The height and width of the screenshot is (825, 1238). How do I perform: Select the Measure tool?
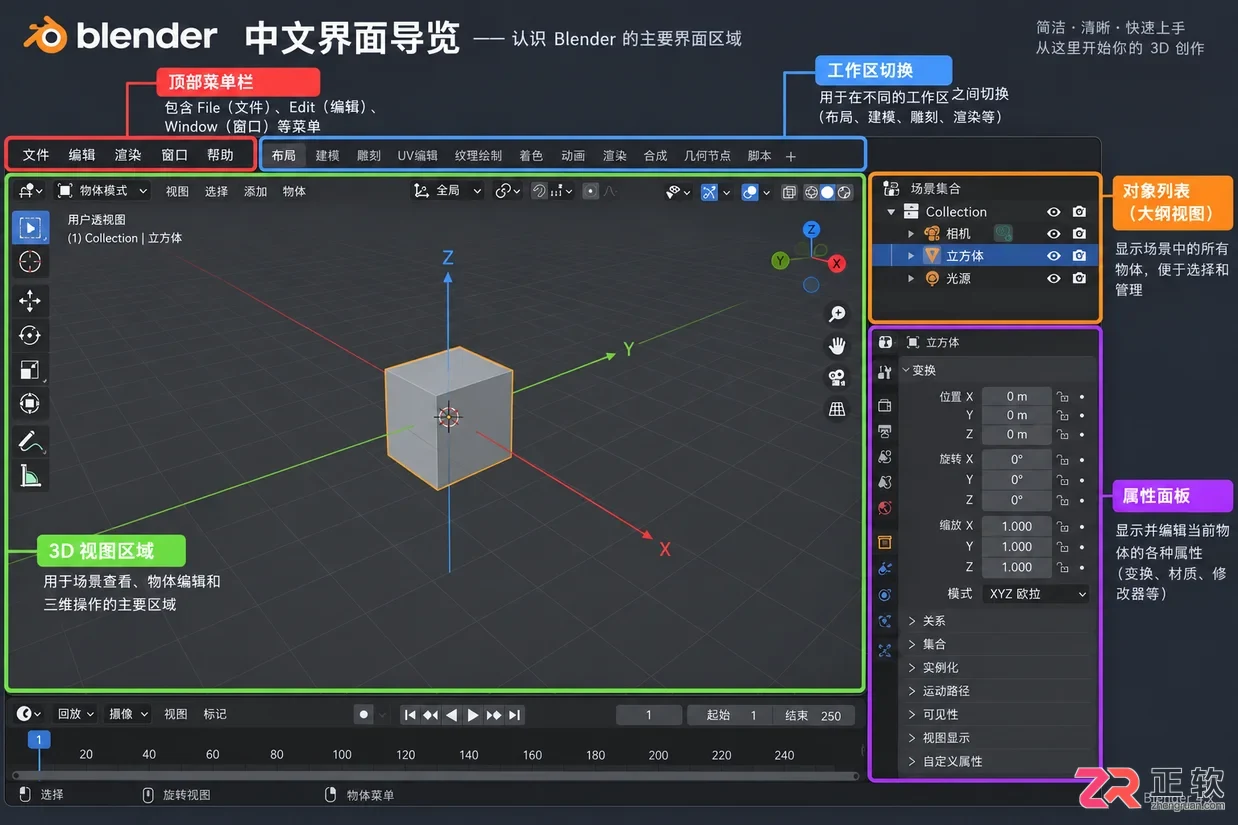[x=30, y=476]
